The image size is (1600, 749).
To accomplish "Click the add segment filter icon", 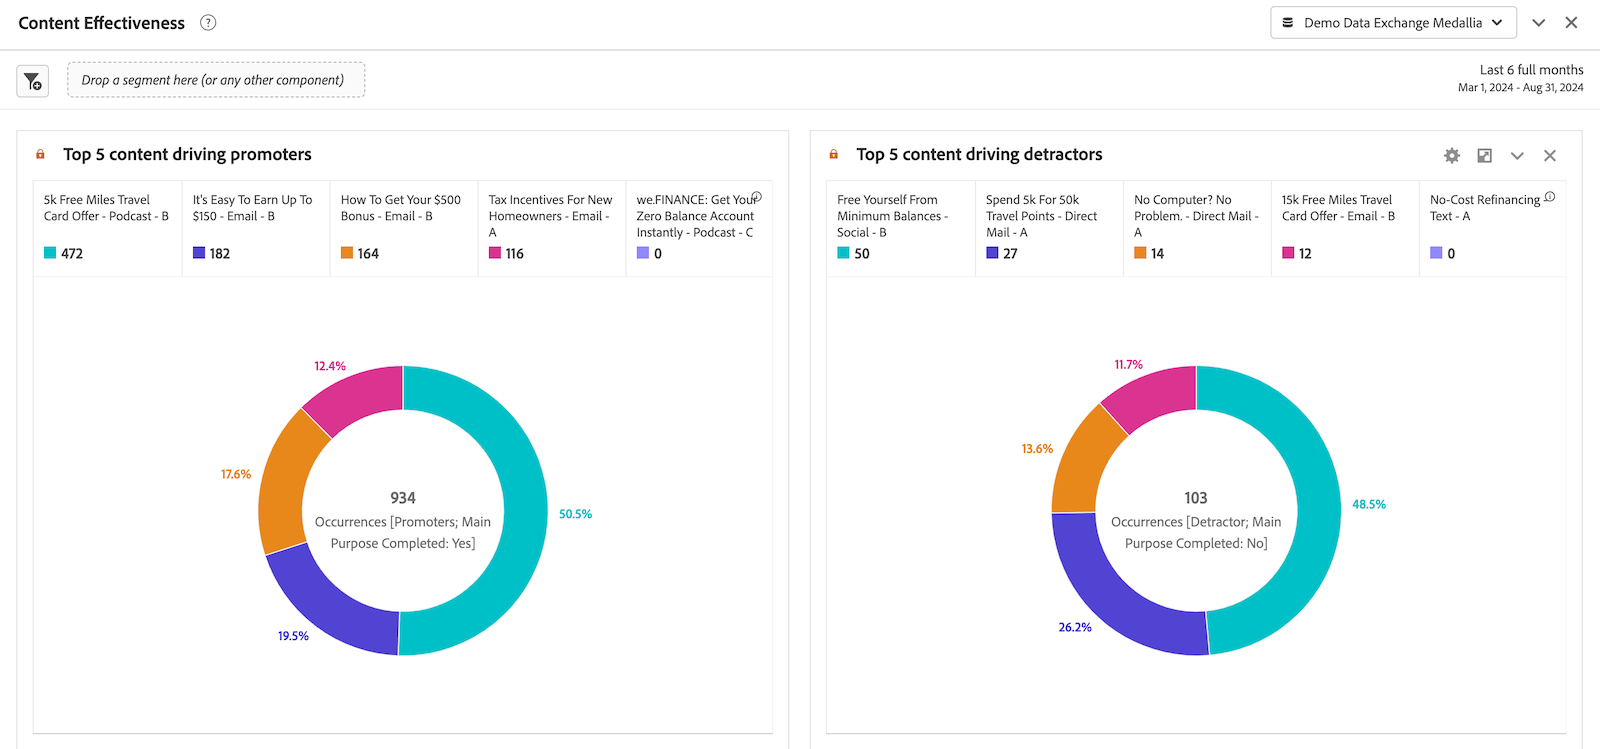I will point(33,81).
